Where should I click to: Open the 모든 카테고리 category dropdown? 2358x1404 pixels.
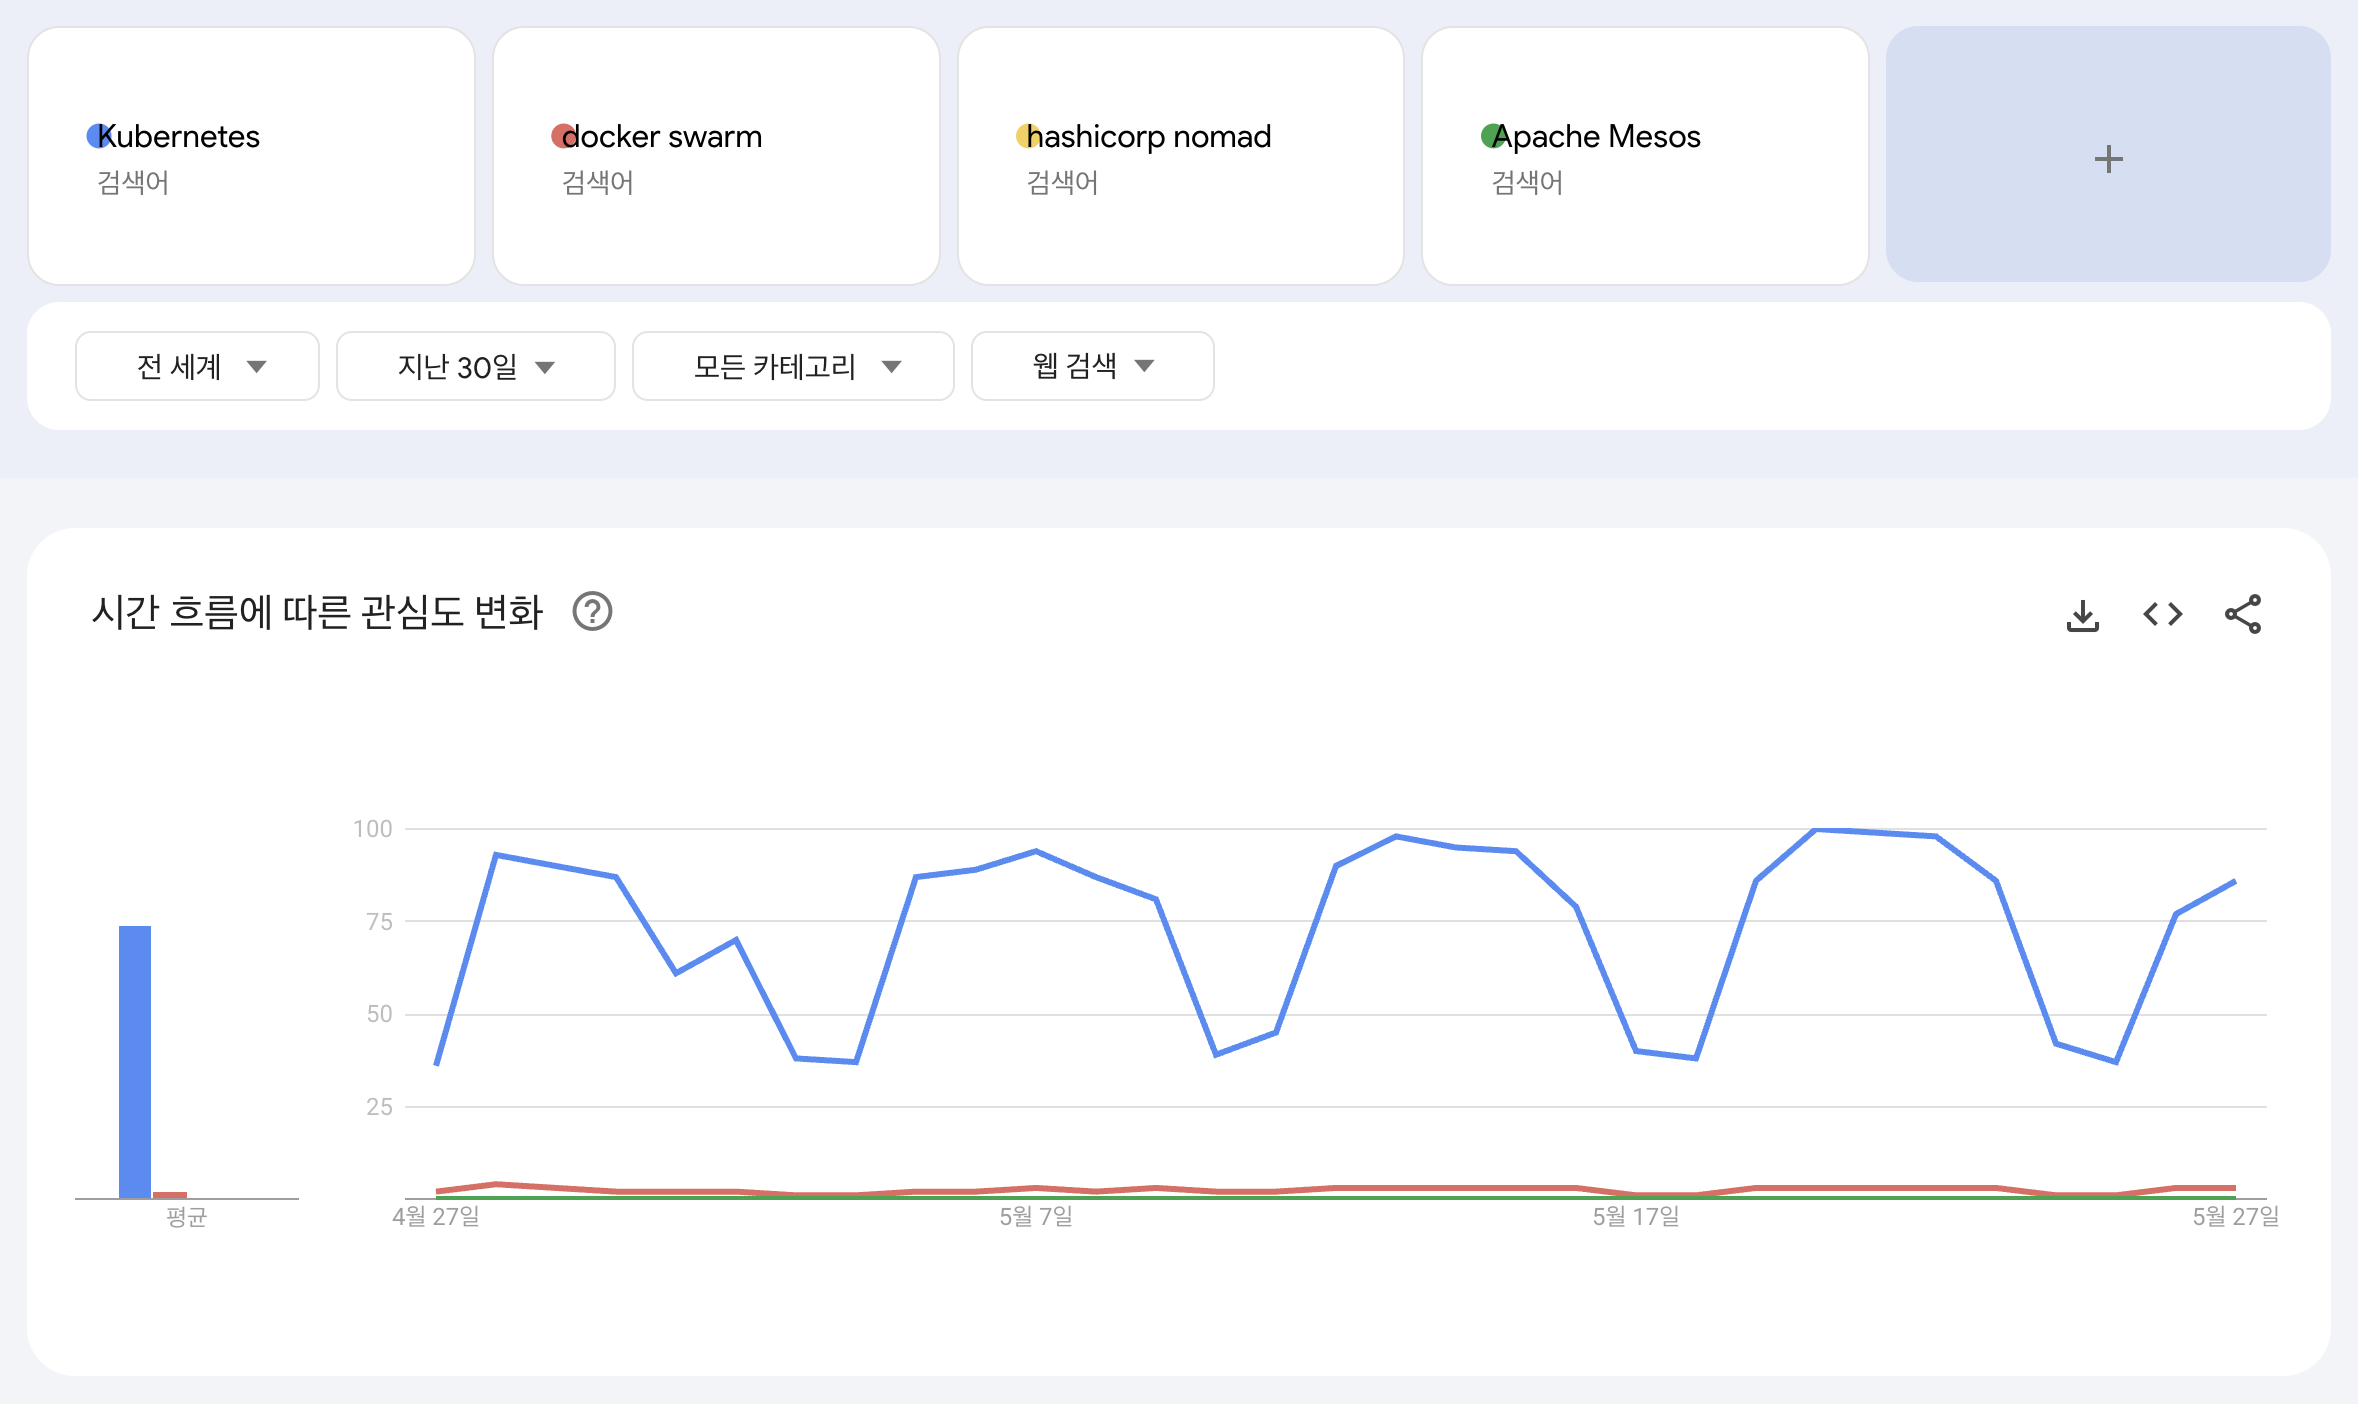(793, 366)
